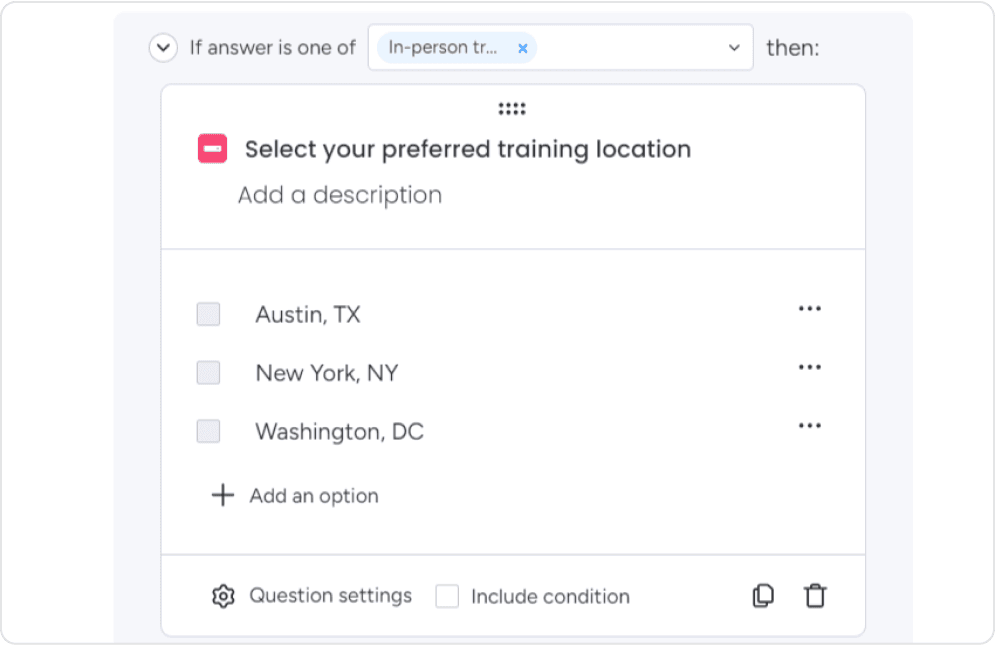Open question settings via the gear icon
The image size is (995, 645).
pyautogui.click(x=224, y=595)
